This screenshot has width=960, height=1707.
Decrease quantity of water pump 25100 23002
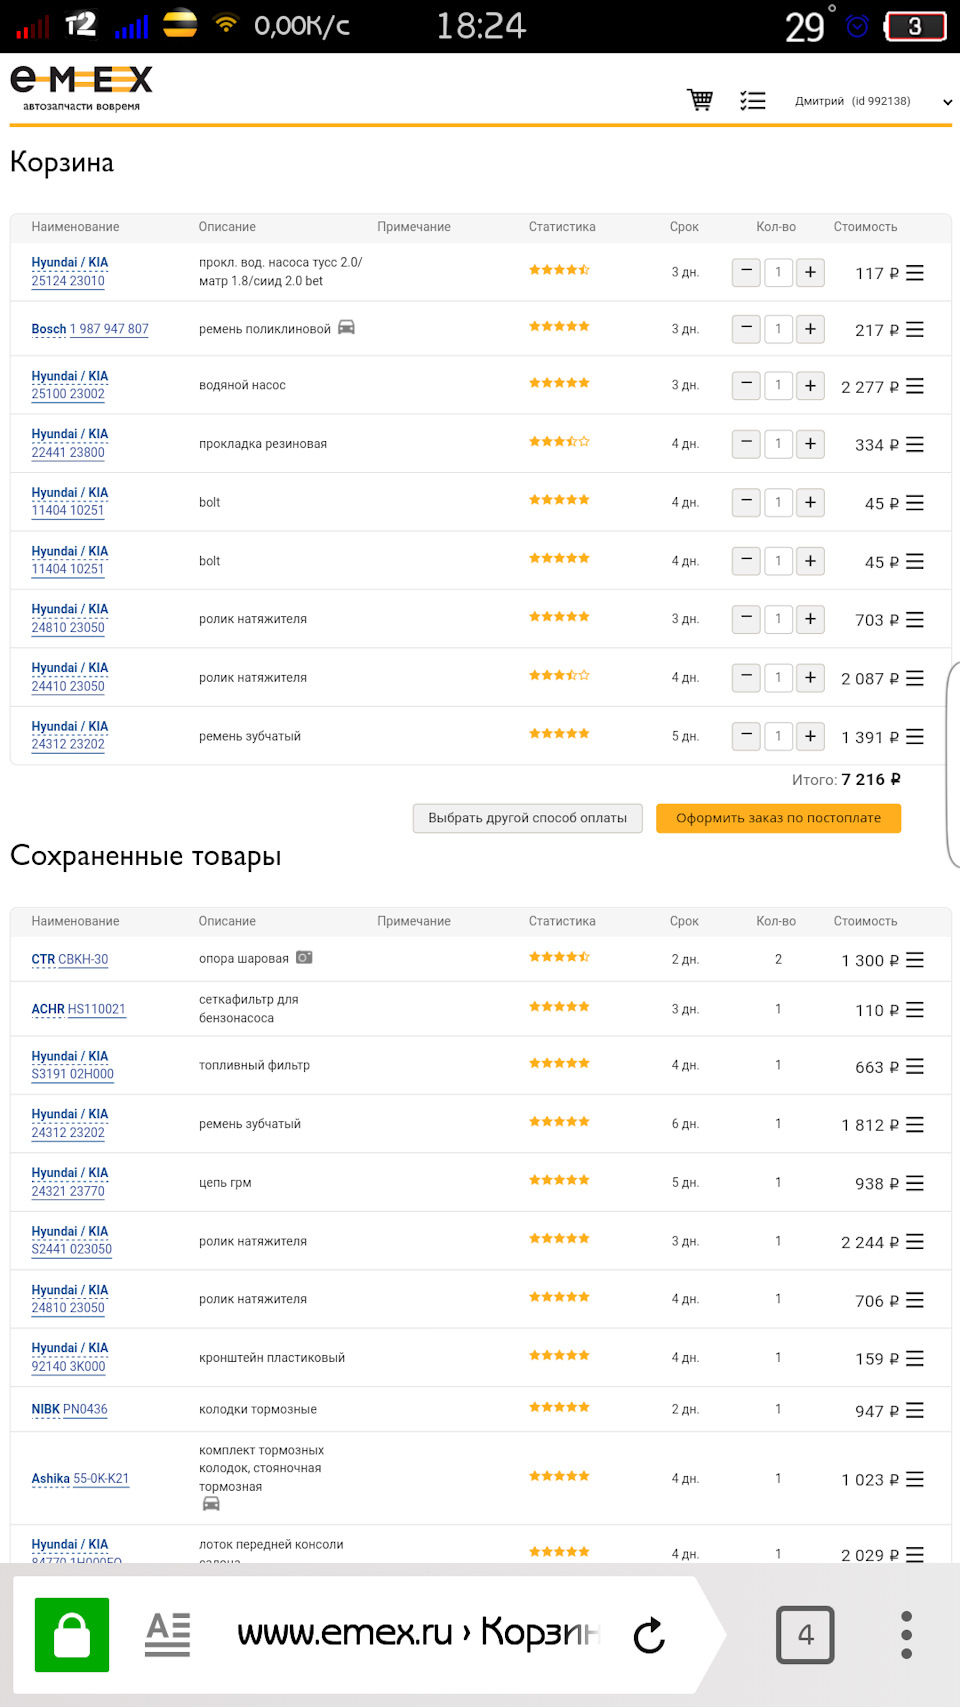[x=746, y=385]
